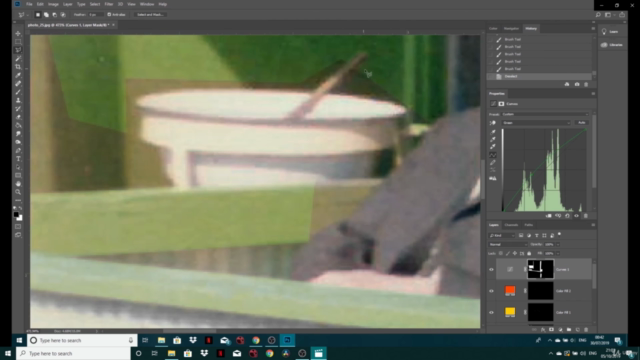Hide the Curves 1 layer

[x=491, y=269]
